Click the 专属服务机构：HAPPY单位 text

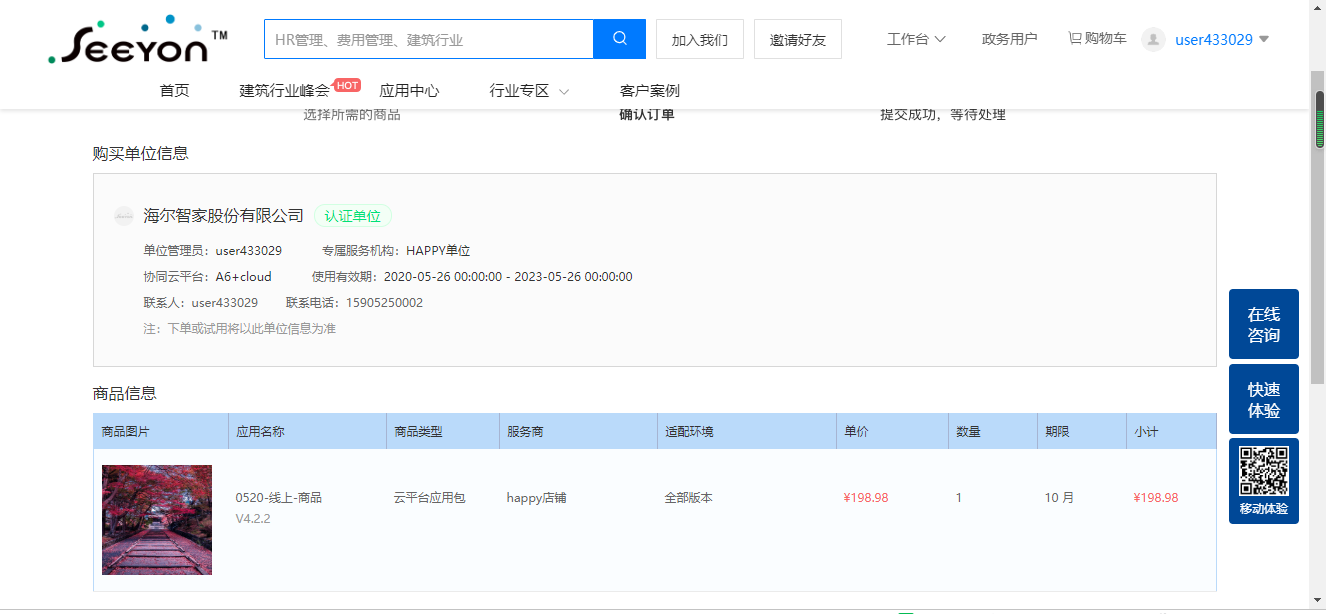(x=396, y=251)
